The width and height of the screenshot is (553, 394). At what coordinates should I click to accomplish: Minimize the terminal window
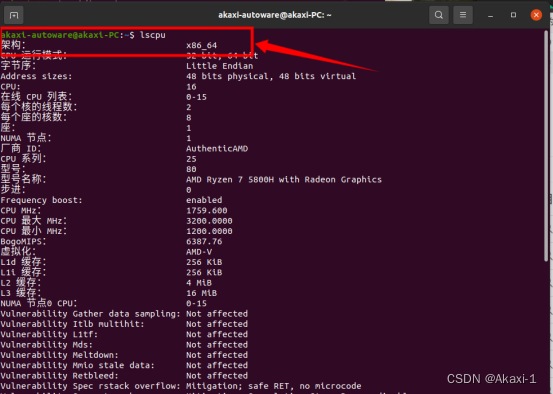pos(490,16)
